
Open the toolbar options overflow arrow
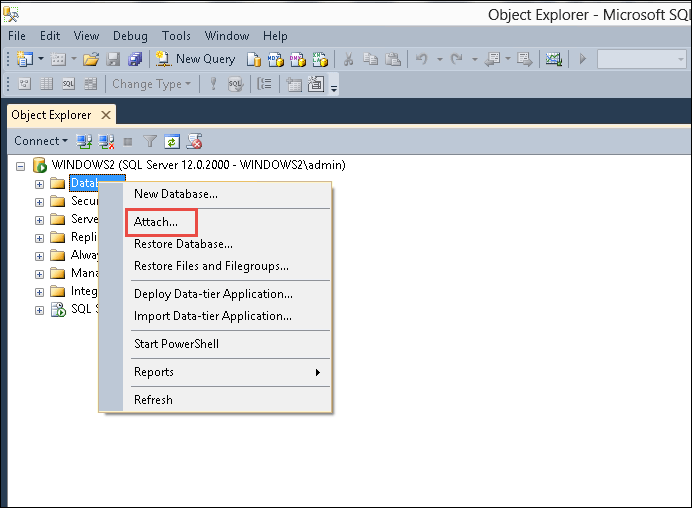(334, 89)
